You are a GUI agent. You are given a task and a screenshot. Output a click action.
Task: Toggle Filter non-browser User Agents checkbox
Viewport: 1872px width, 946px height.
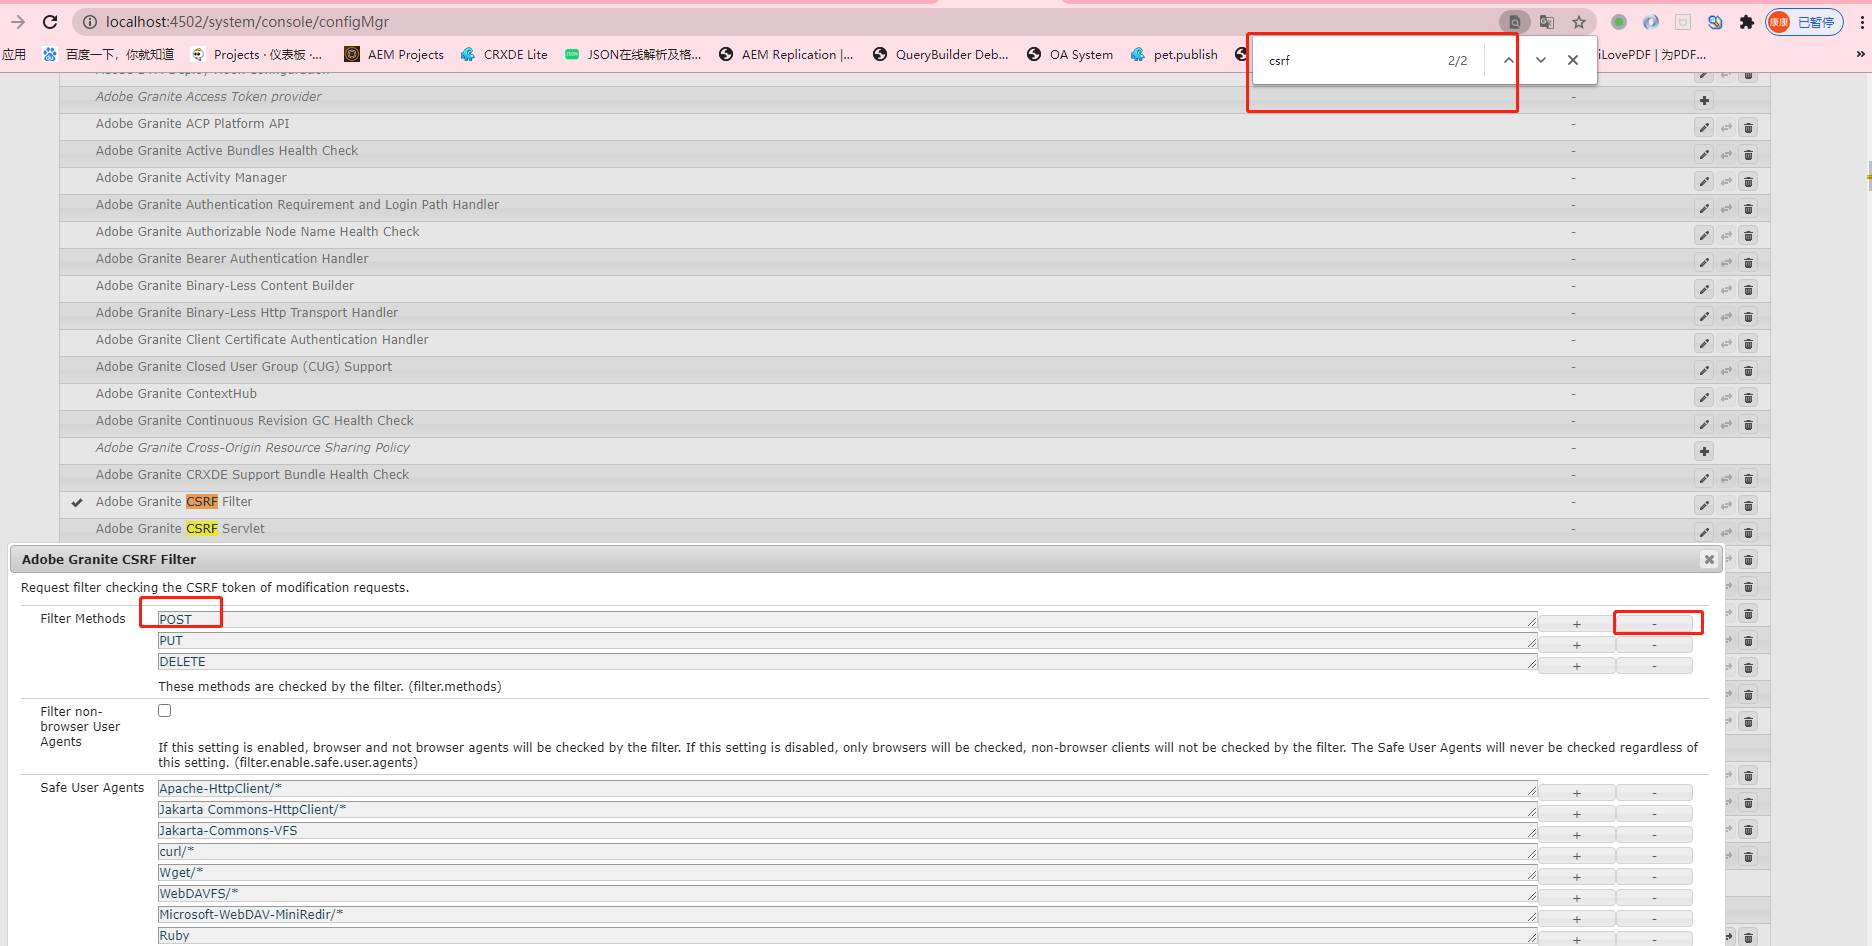point(164,710)
